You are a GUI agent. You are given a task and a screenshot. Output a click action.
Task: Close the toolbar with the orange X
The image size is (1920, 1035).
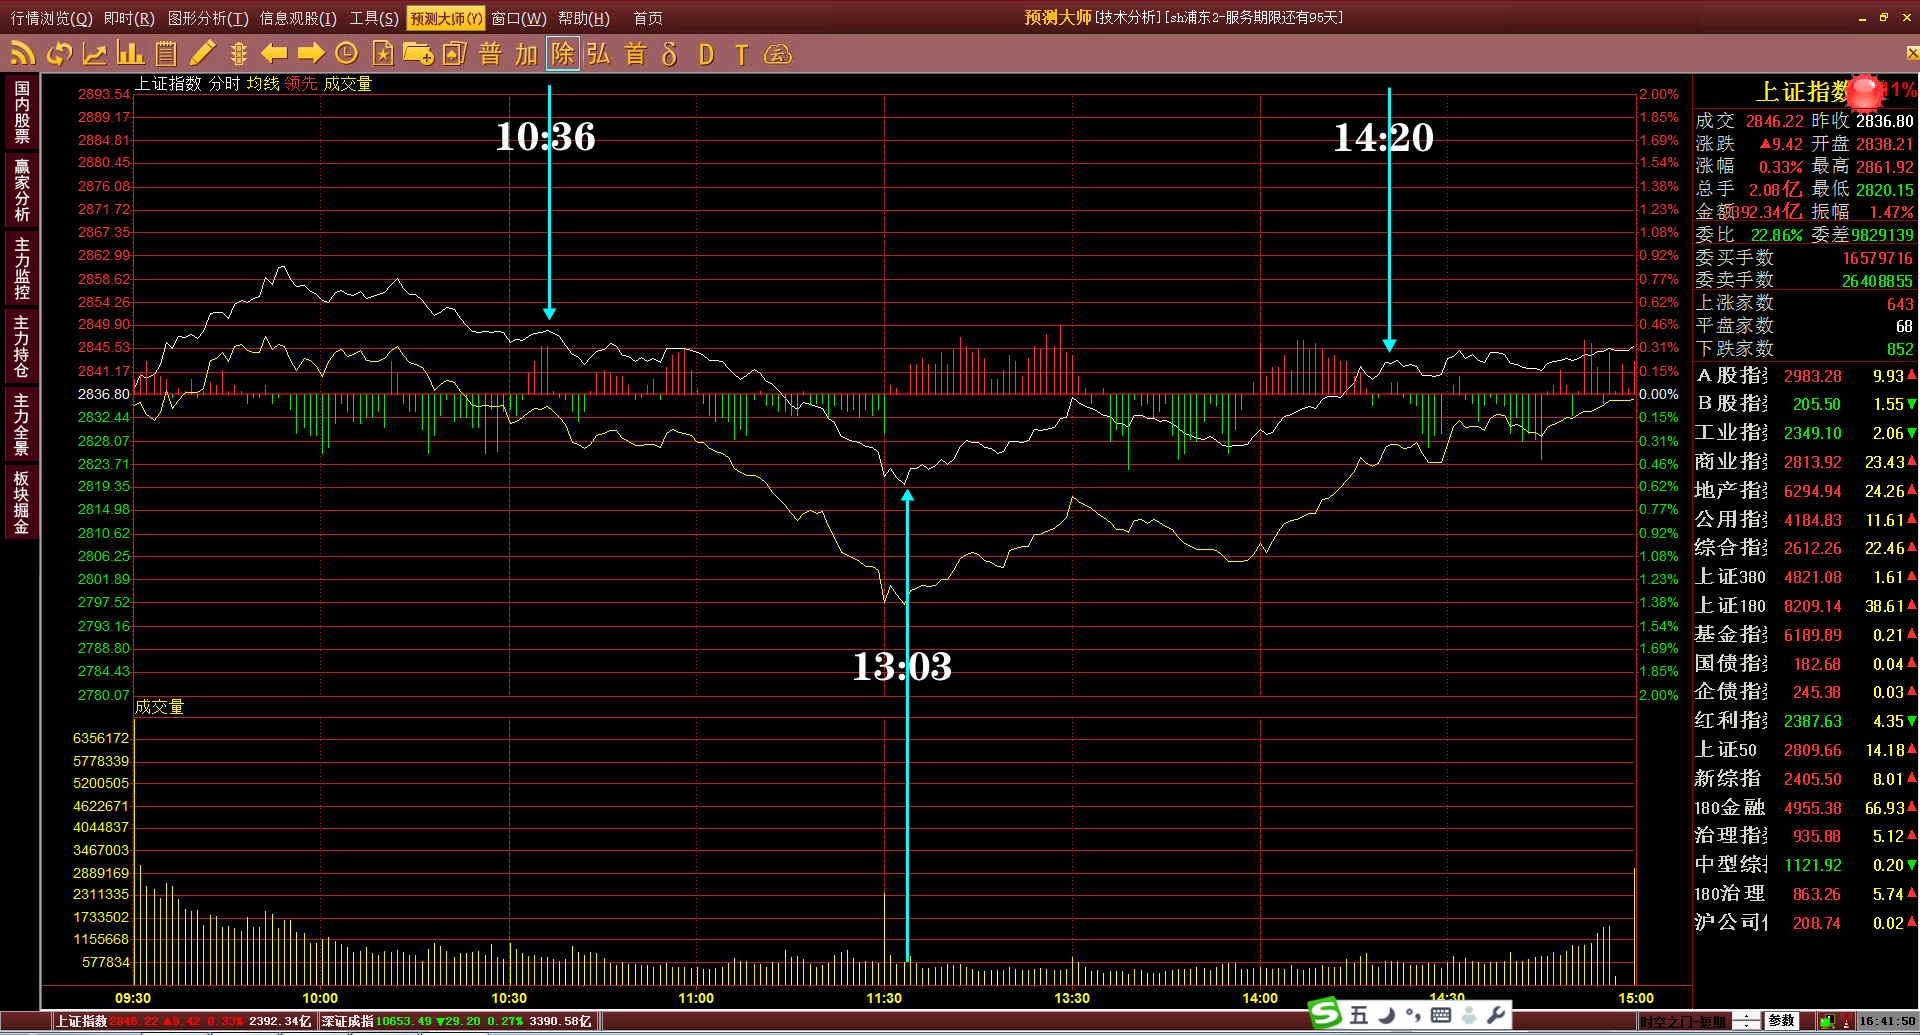point(1912,53)
